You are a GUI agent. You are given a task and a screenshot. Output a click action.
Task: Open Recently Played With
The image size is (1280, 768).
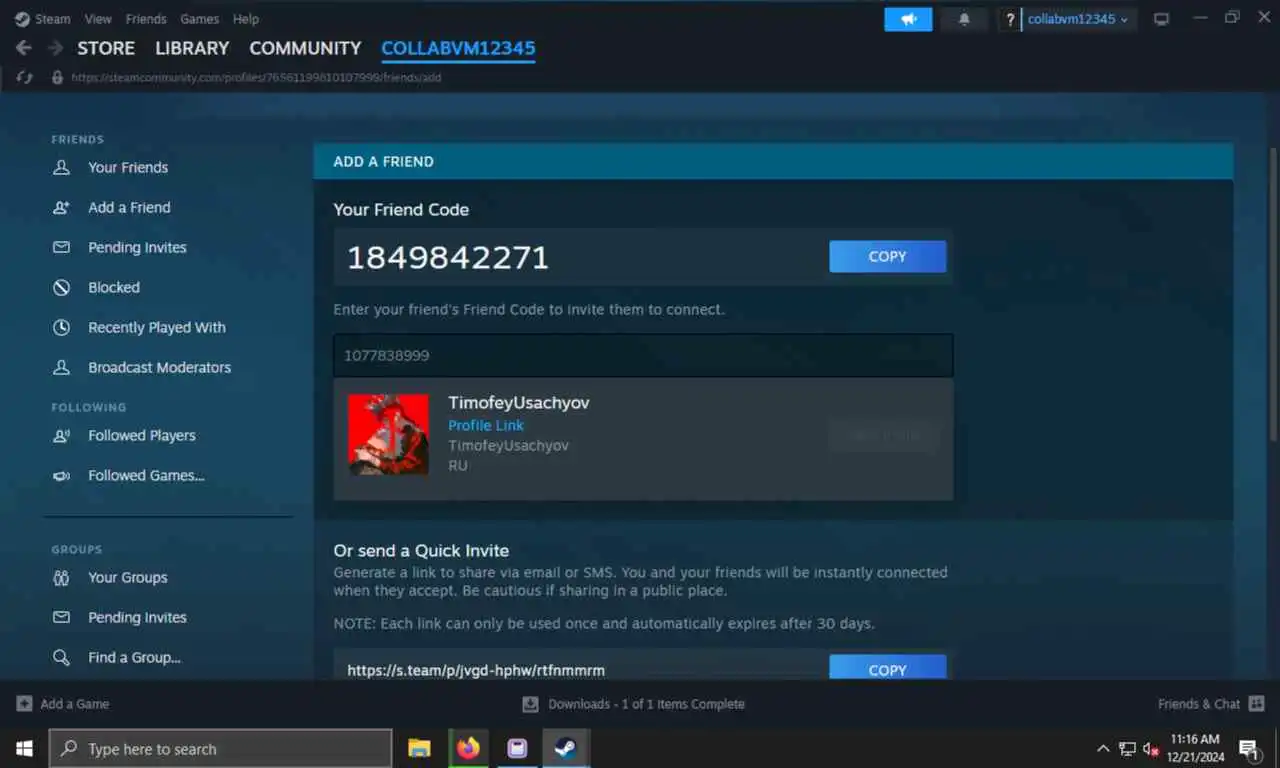[157, 327]
